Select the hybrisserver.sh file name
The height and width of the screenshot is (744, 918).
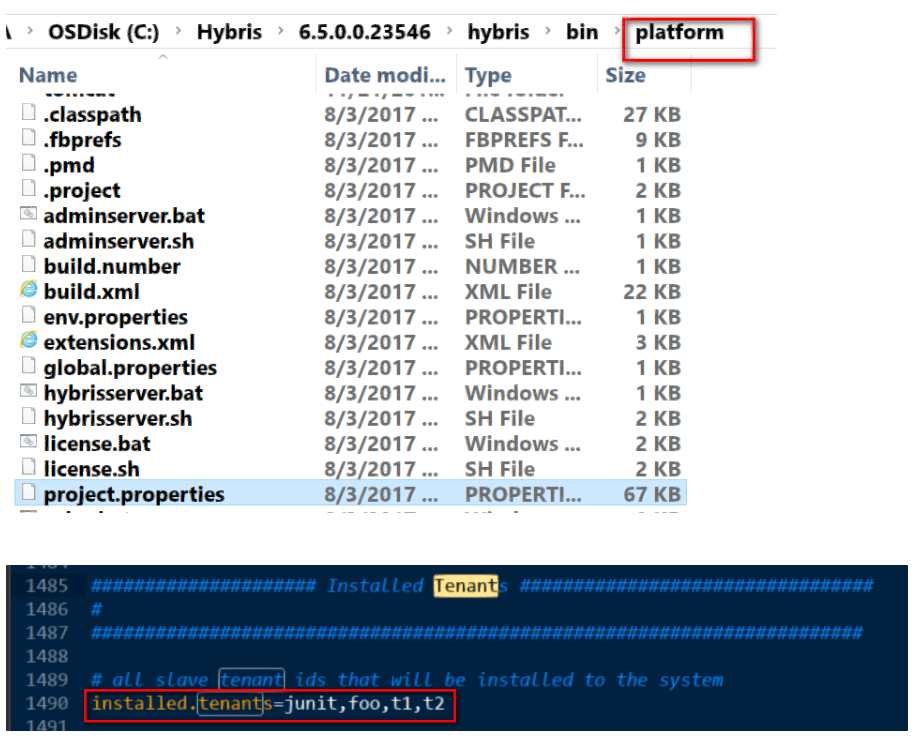[x=118, y=419]
